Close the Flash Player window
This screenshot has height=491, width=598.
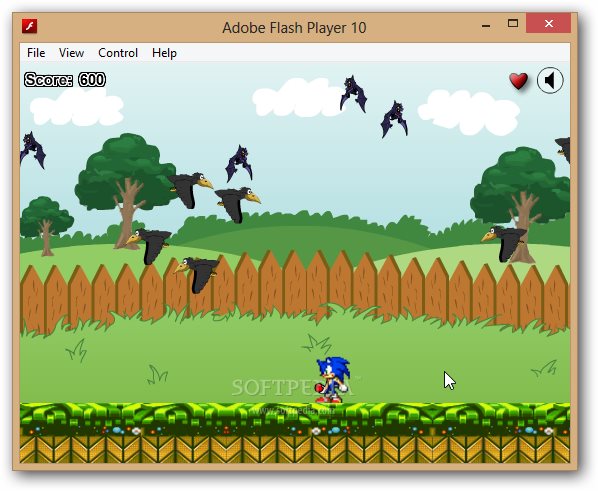tap(548, 23)
